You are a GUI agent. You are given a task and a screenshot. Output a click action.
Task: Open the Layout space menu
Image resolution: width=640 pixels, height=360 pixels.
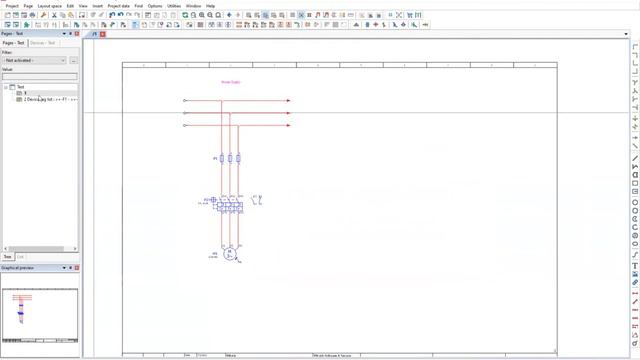tap(49, 6)
